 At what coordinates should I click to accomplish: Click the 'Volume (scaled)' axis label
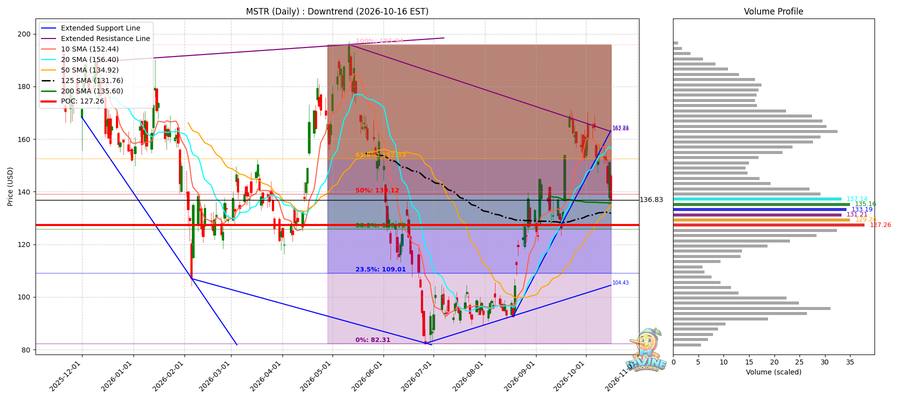(773, 372)
